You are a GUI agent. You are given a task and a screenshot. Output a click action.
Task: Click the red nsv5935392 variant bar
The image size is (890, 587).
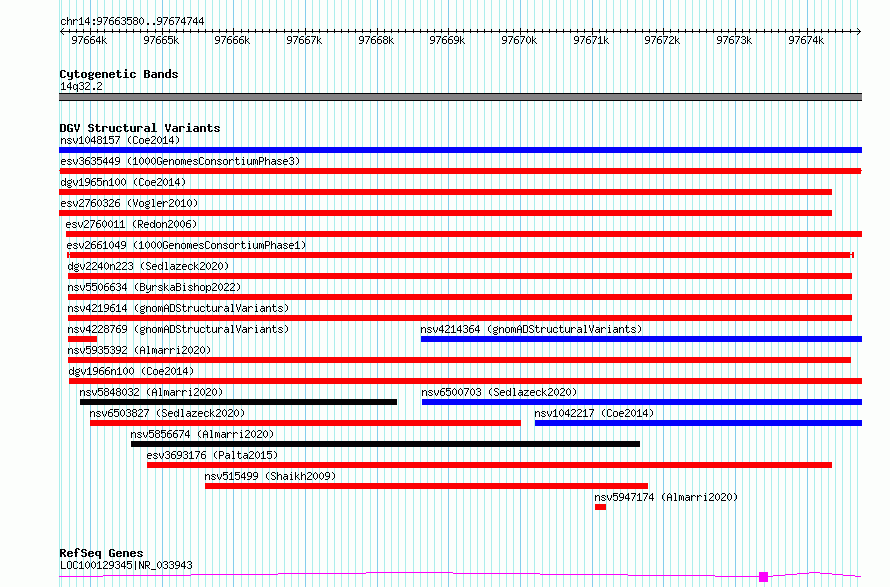tap(459, 360)
